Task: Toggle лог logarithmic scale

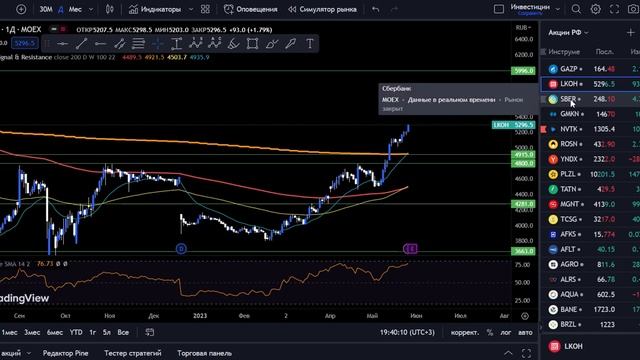Action: pyautogui.click(x=506, y=332)
